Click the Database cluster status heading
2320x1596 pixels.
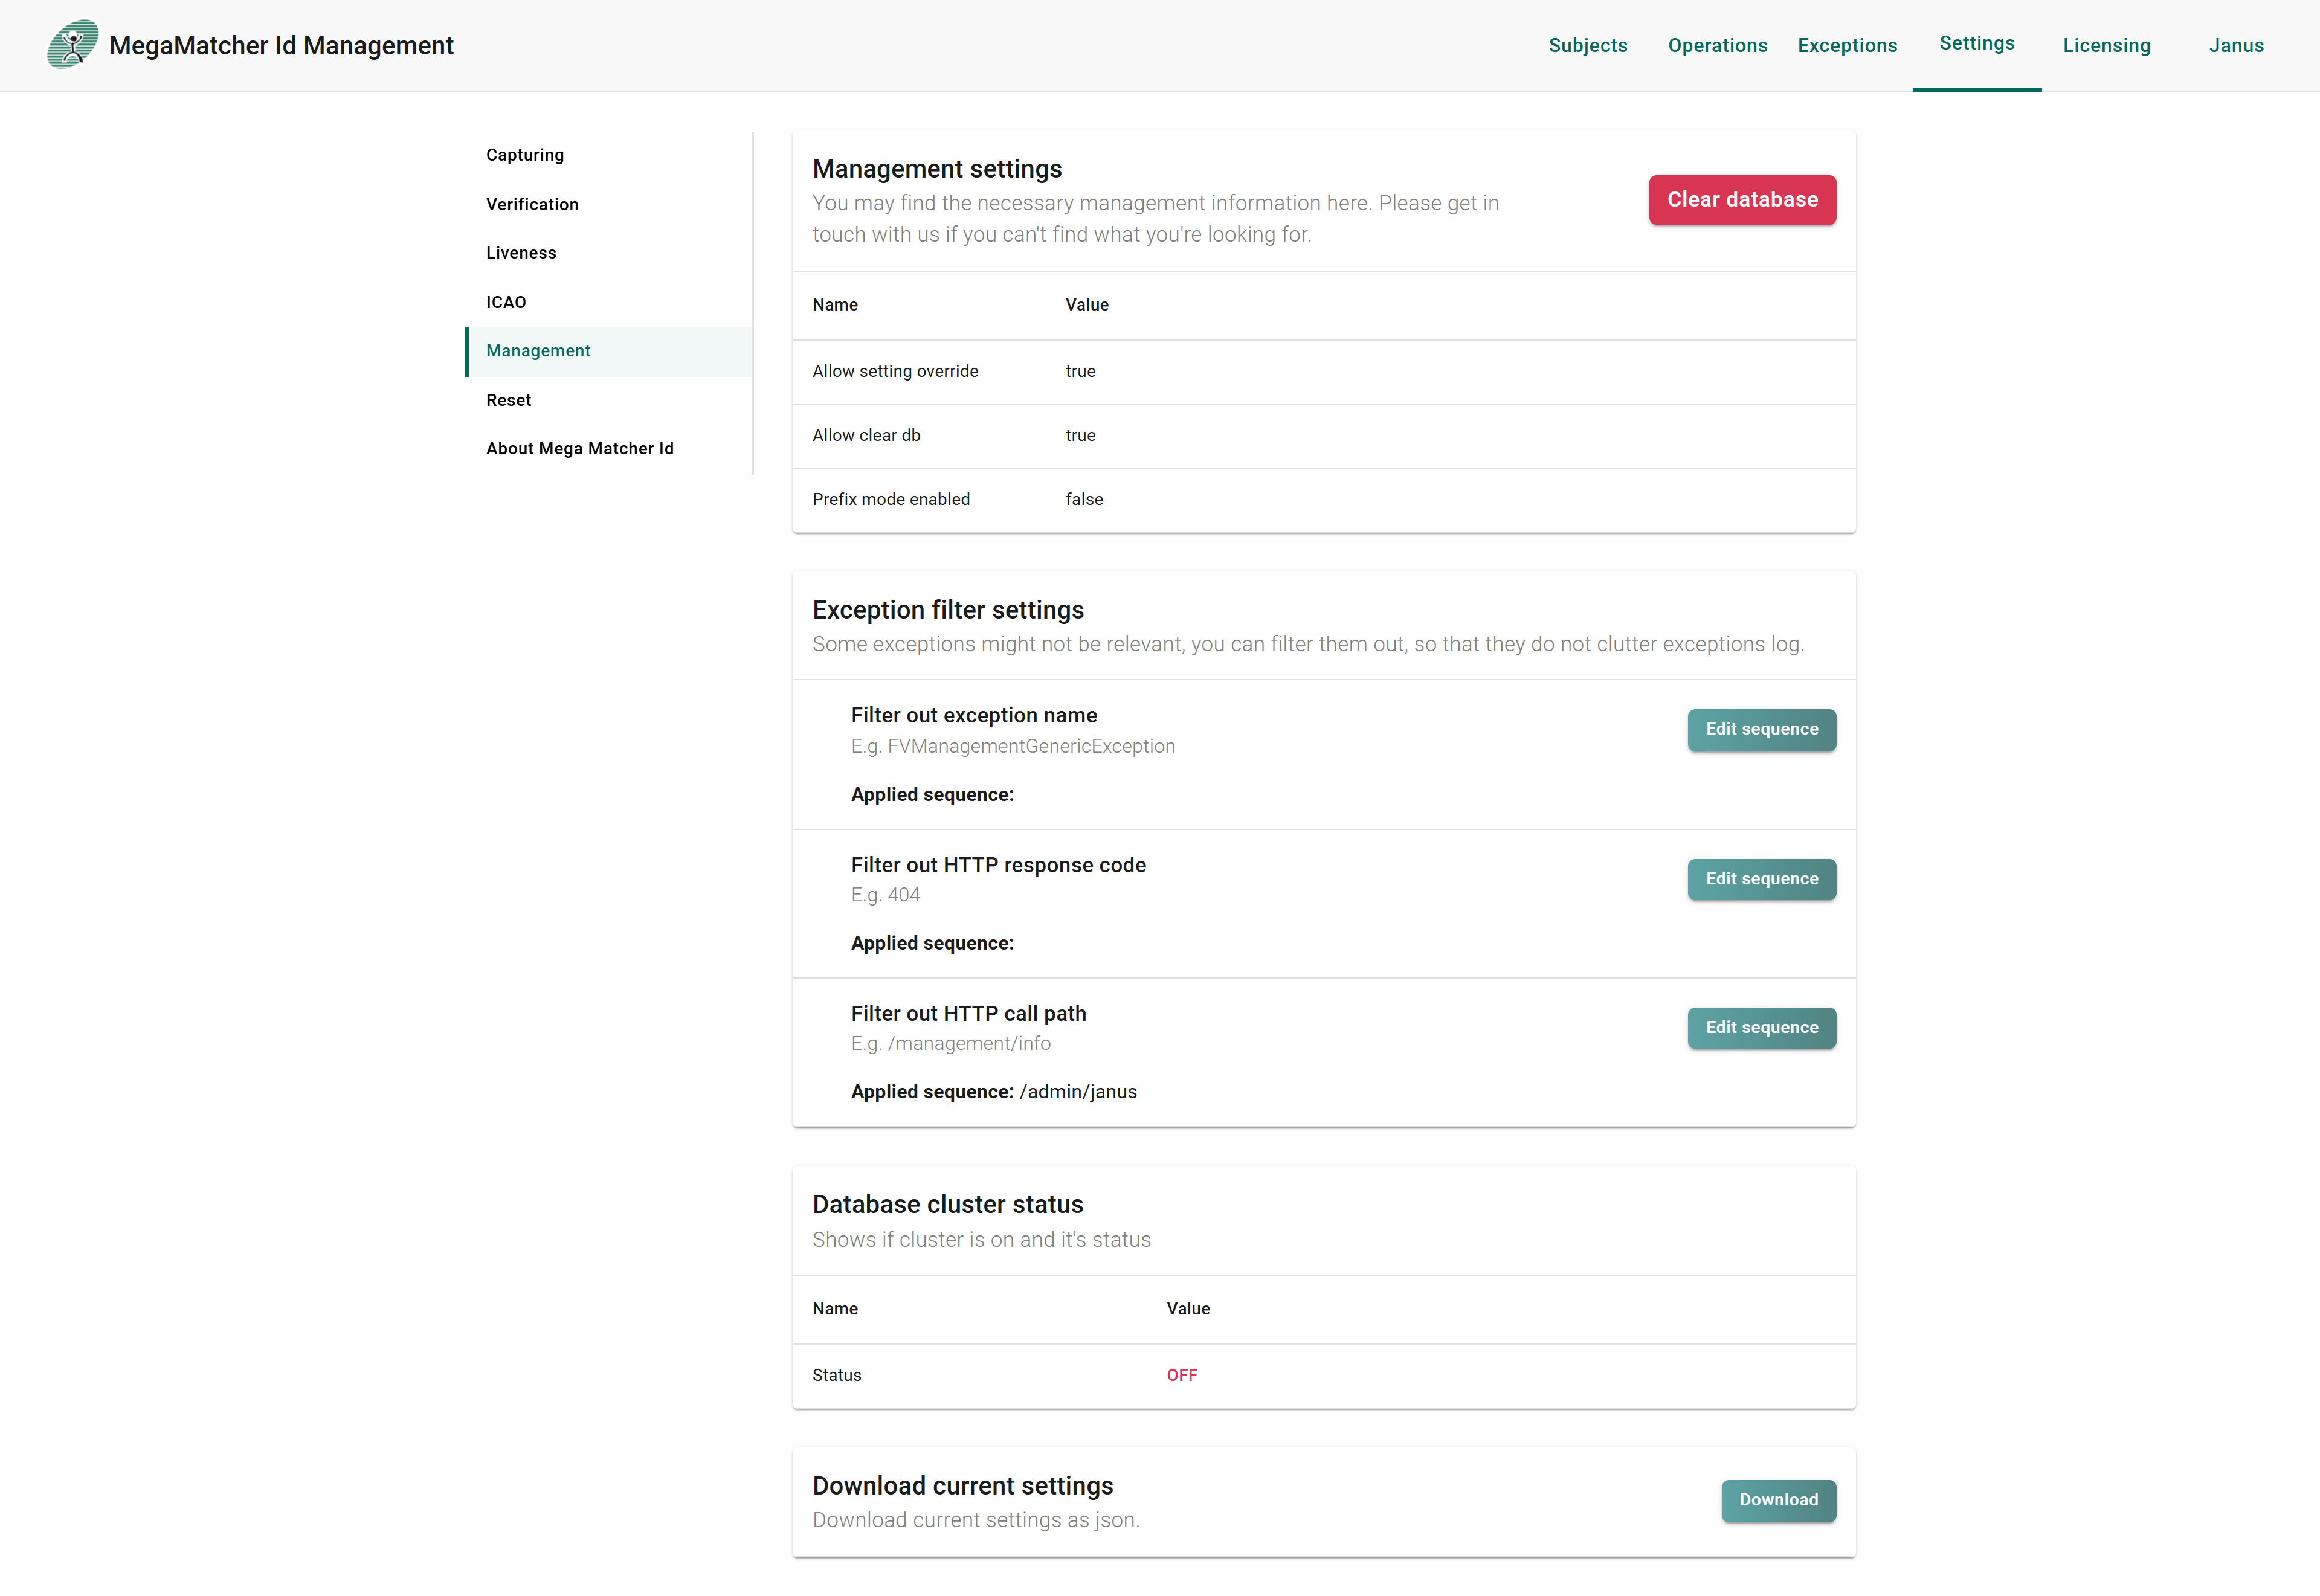(948, 1205)
